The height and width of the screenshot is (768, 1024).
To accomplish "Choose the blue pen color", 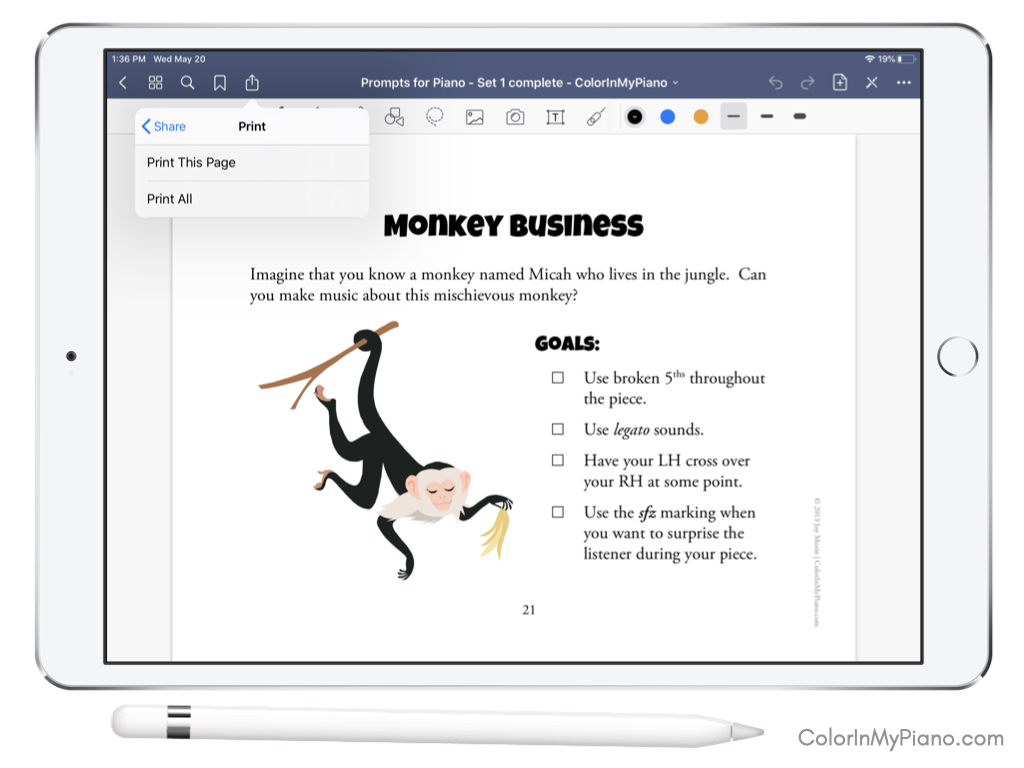I will coord(667,117).
